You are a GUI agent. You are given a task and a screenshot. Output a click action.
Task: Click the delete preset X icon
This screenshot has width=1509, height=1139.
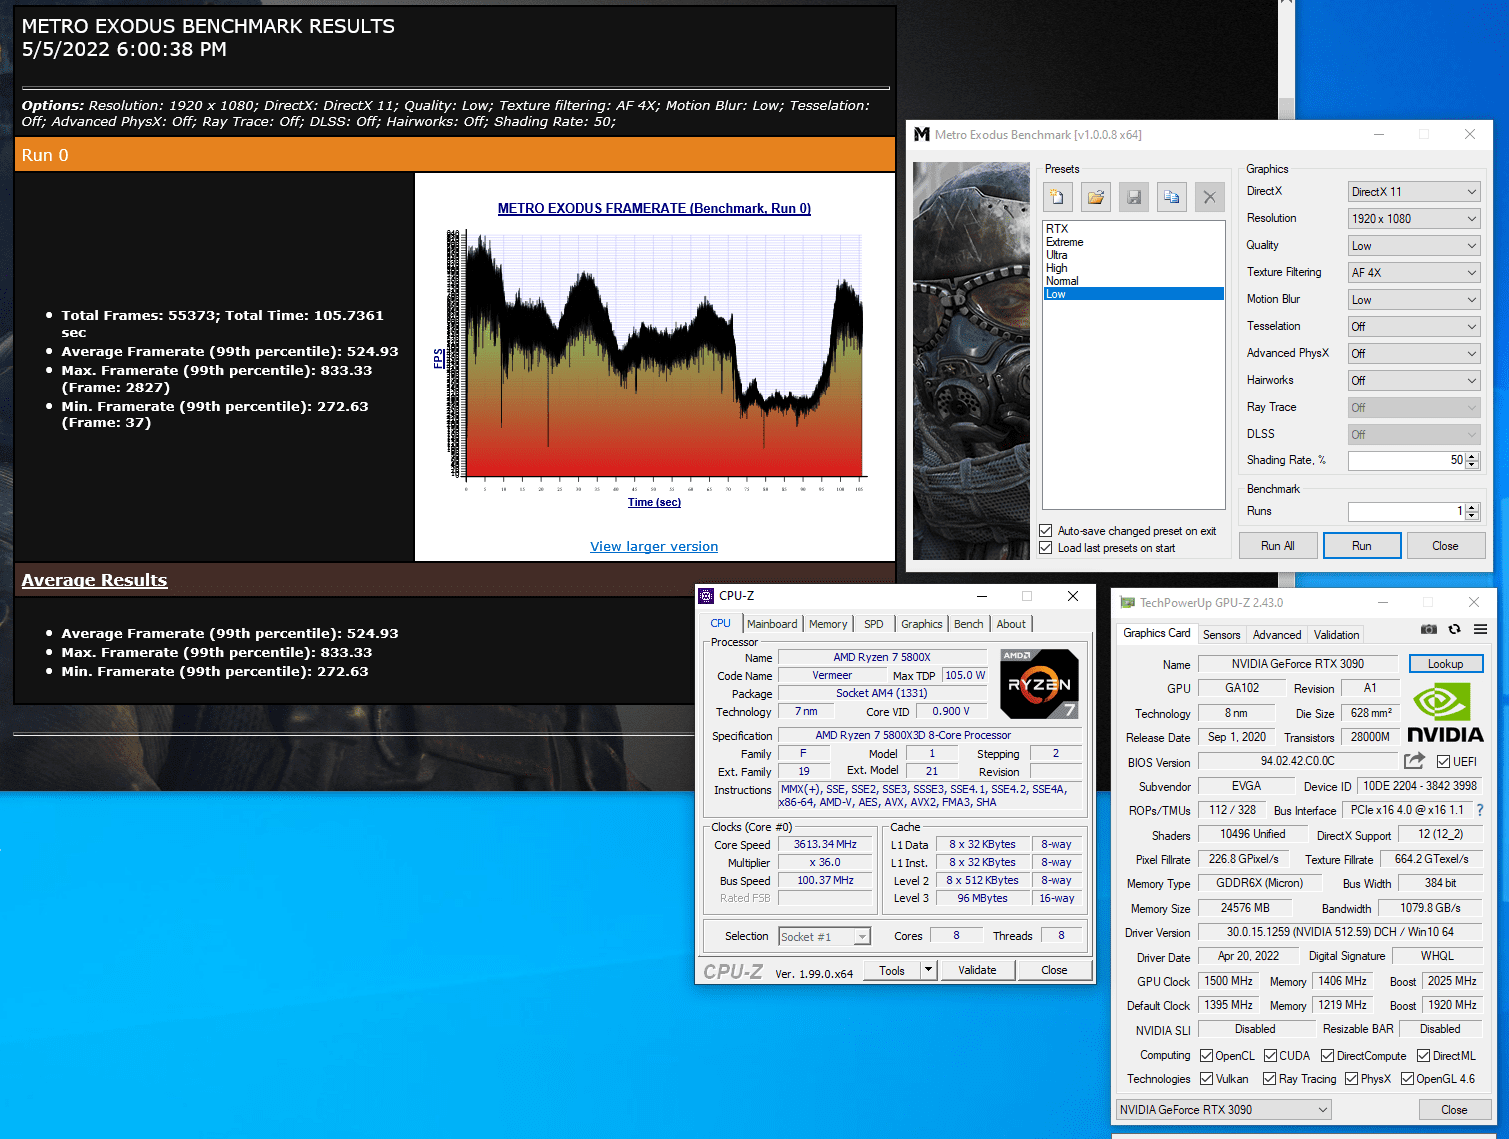1210,197
